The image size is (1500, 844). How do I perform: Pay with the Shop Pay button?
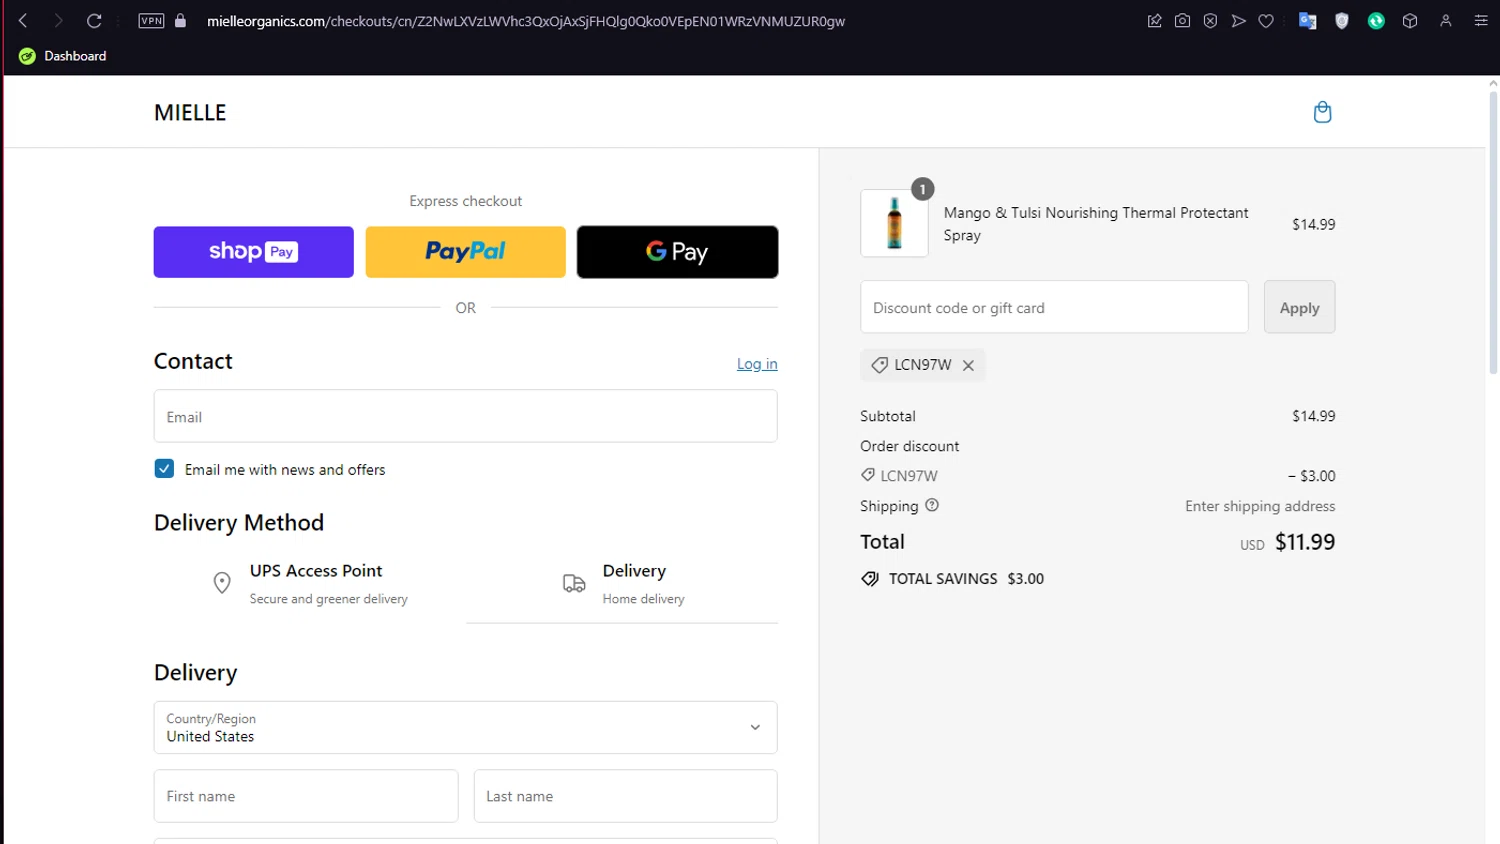[253, 252]
